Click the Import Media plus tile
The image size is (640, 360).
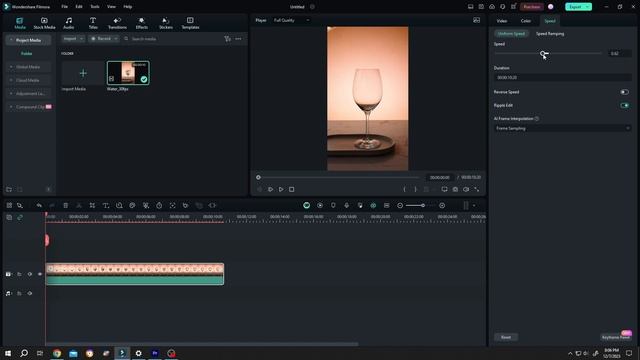83,73
